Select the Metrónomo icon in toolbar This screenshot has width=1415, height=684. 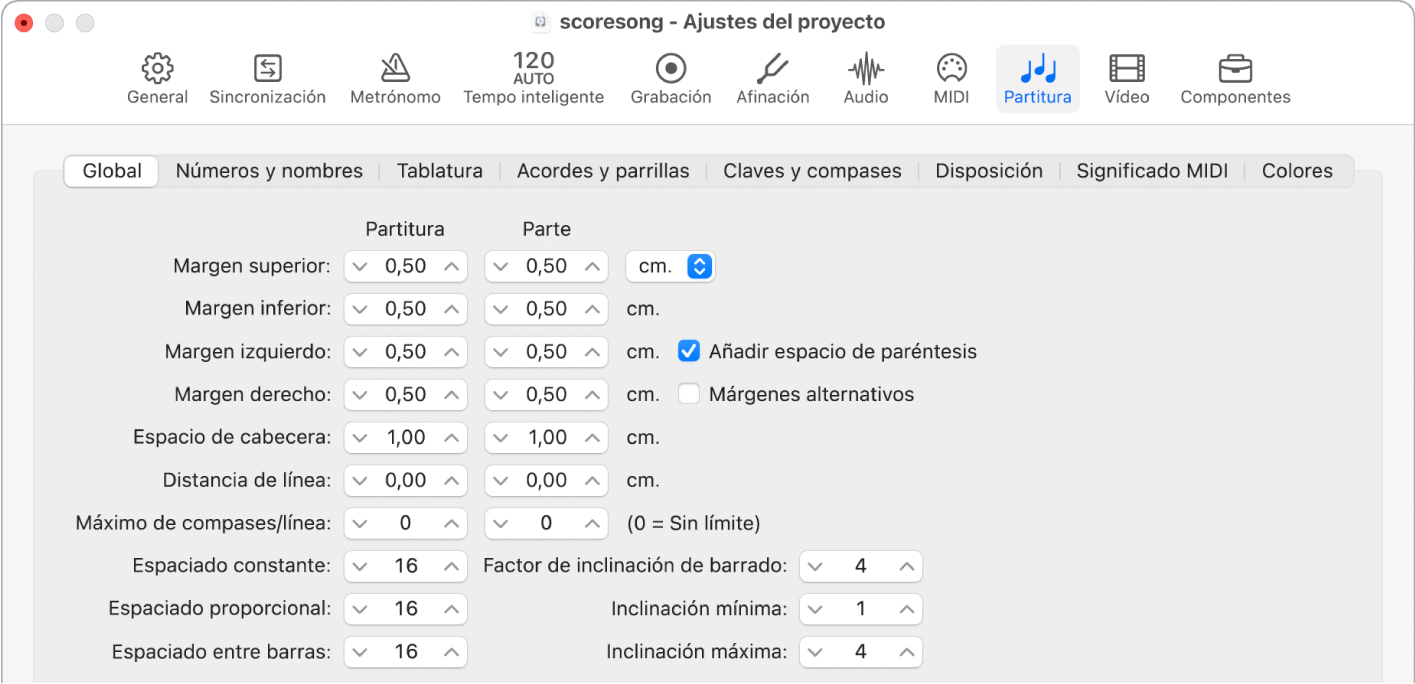(395, 69)
